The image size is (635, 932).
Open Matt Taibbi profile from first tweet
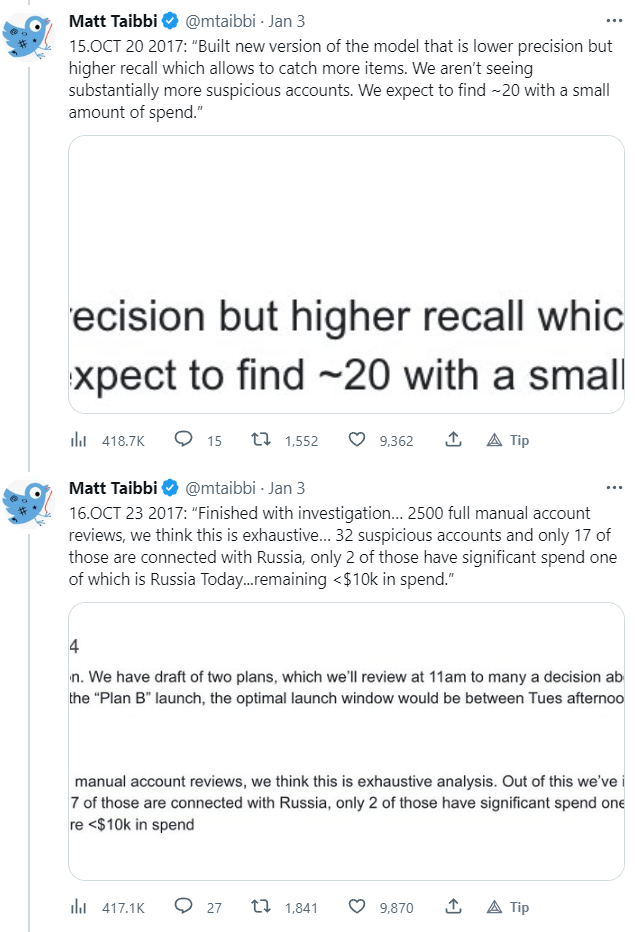(113, 20)
